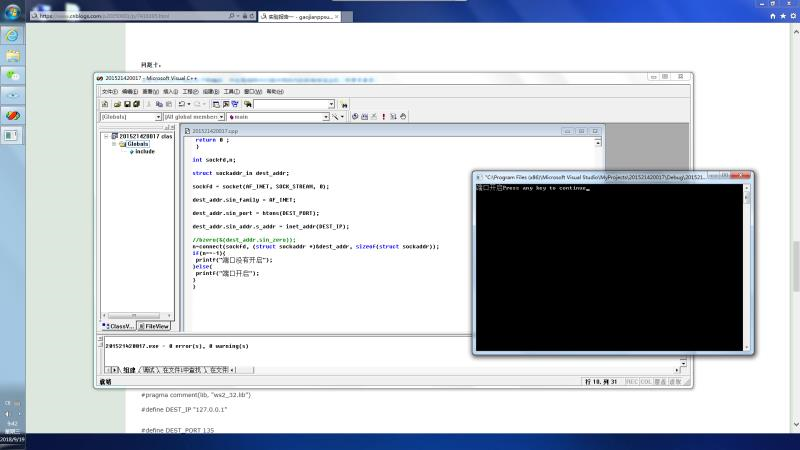Viewport: 800px width, 450px height.
Task: Select the include item in class tree
Action: click(145, 152)
